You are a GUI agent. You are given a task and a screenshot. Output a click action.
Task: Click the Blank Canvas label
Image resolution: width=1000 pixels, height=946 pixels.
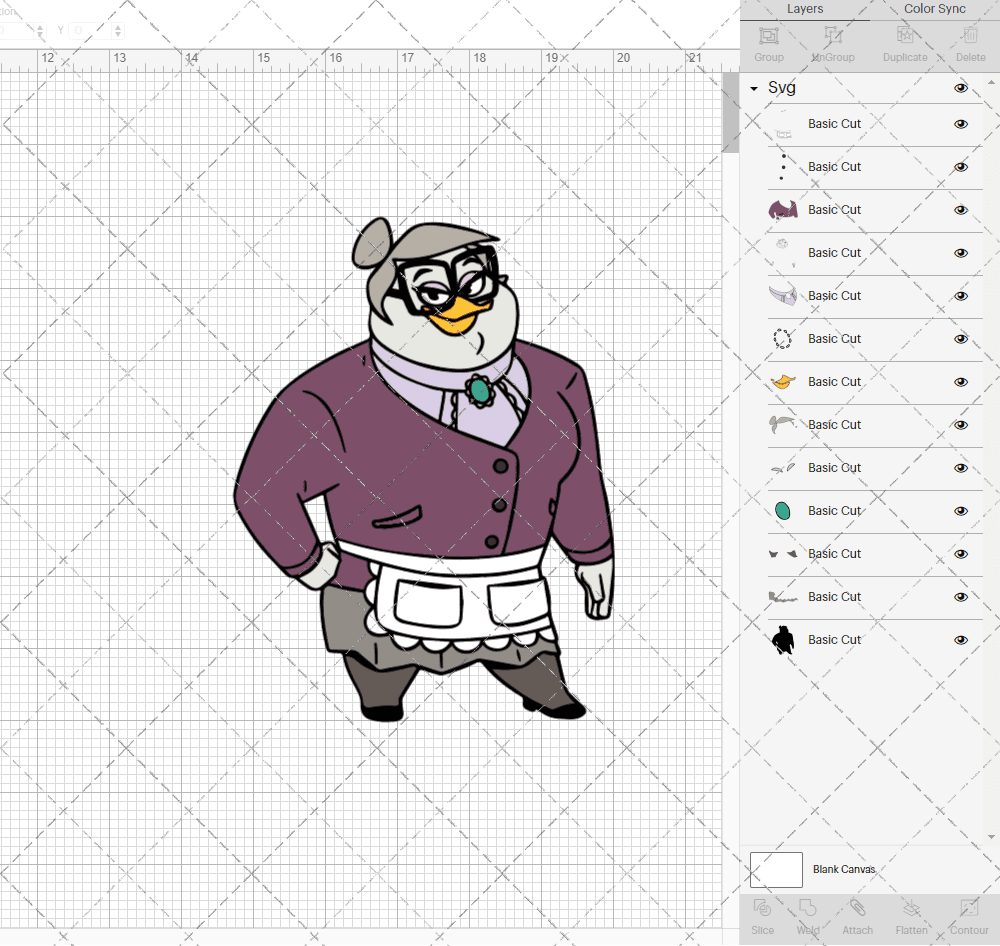(x=844, y=869)
